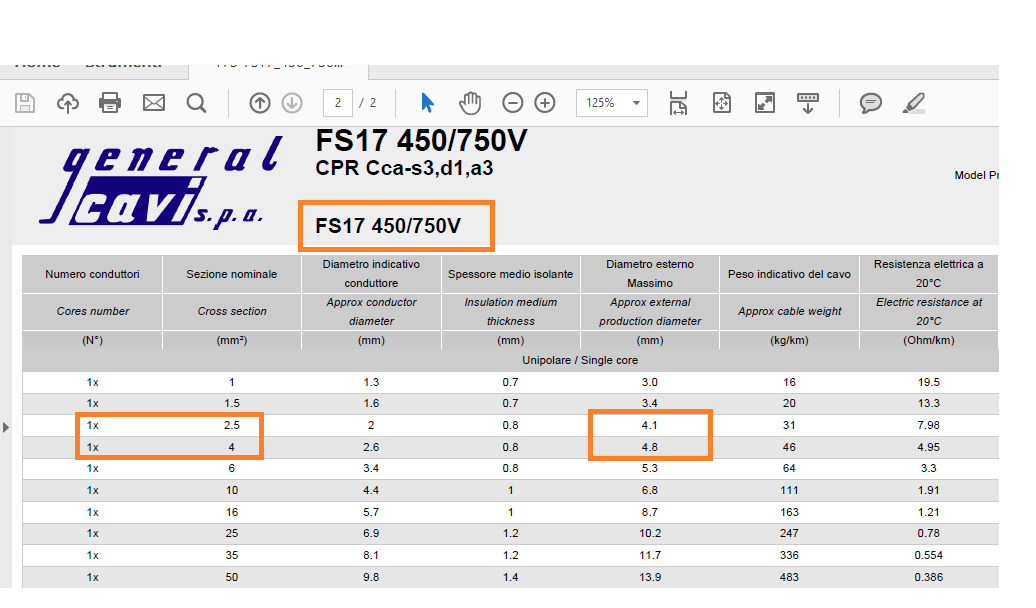Viewport: 1036px width, 608px height.
Task: Go to next page down-arrow
Action: pos(292,103)
